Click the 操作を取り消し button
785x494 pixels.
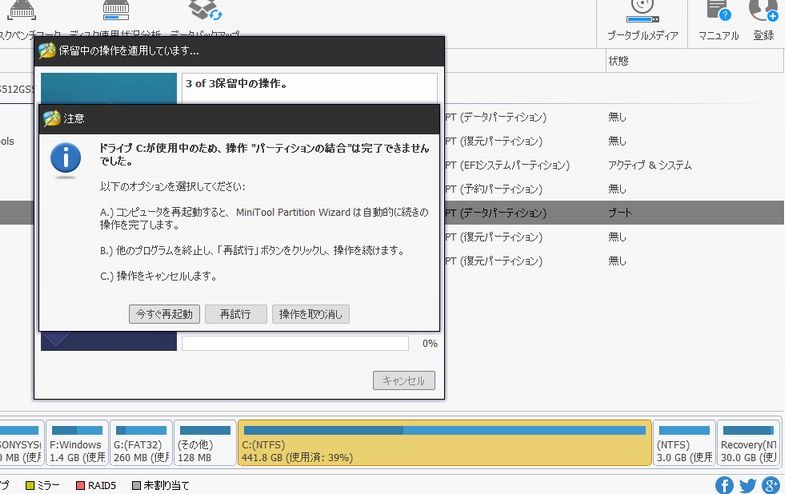point(310,314)
